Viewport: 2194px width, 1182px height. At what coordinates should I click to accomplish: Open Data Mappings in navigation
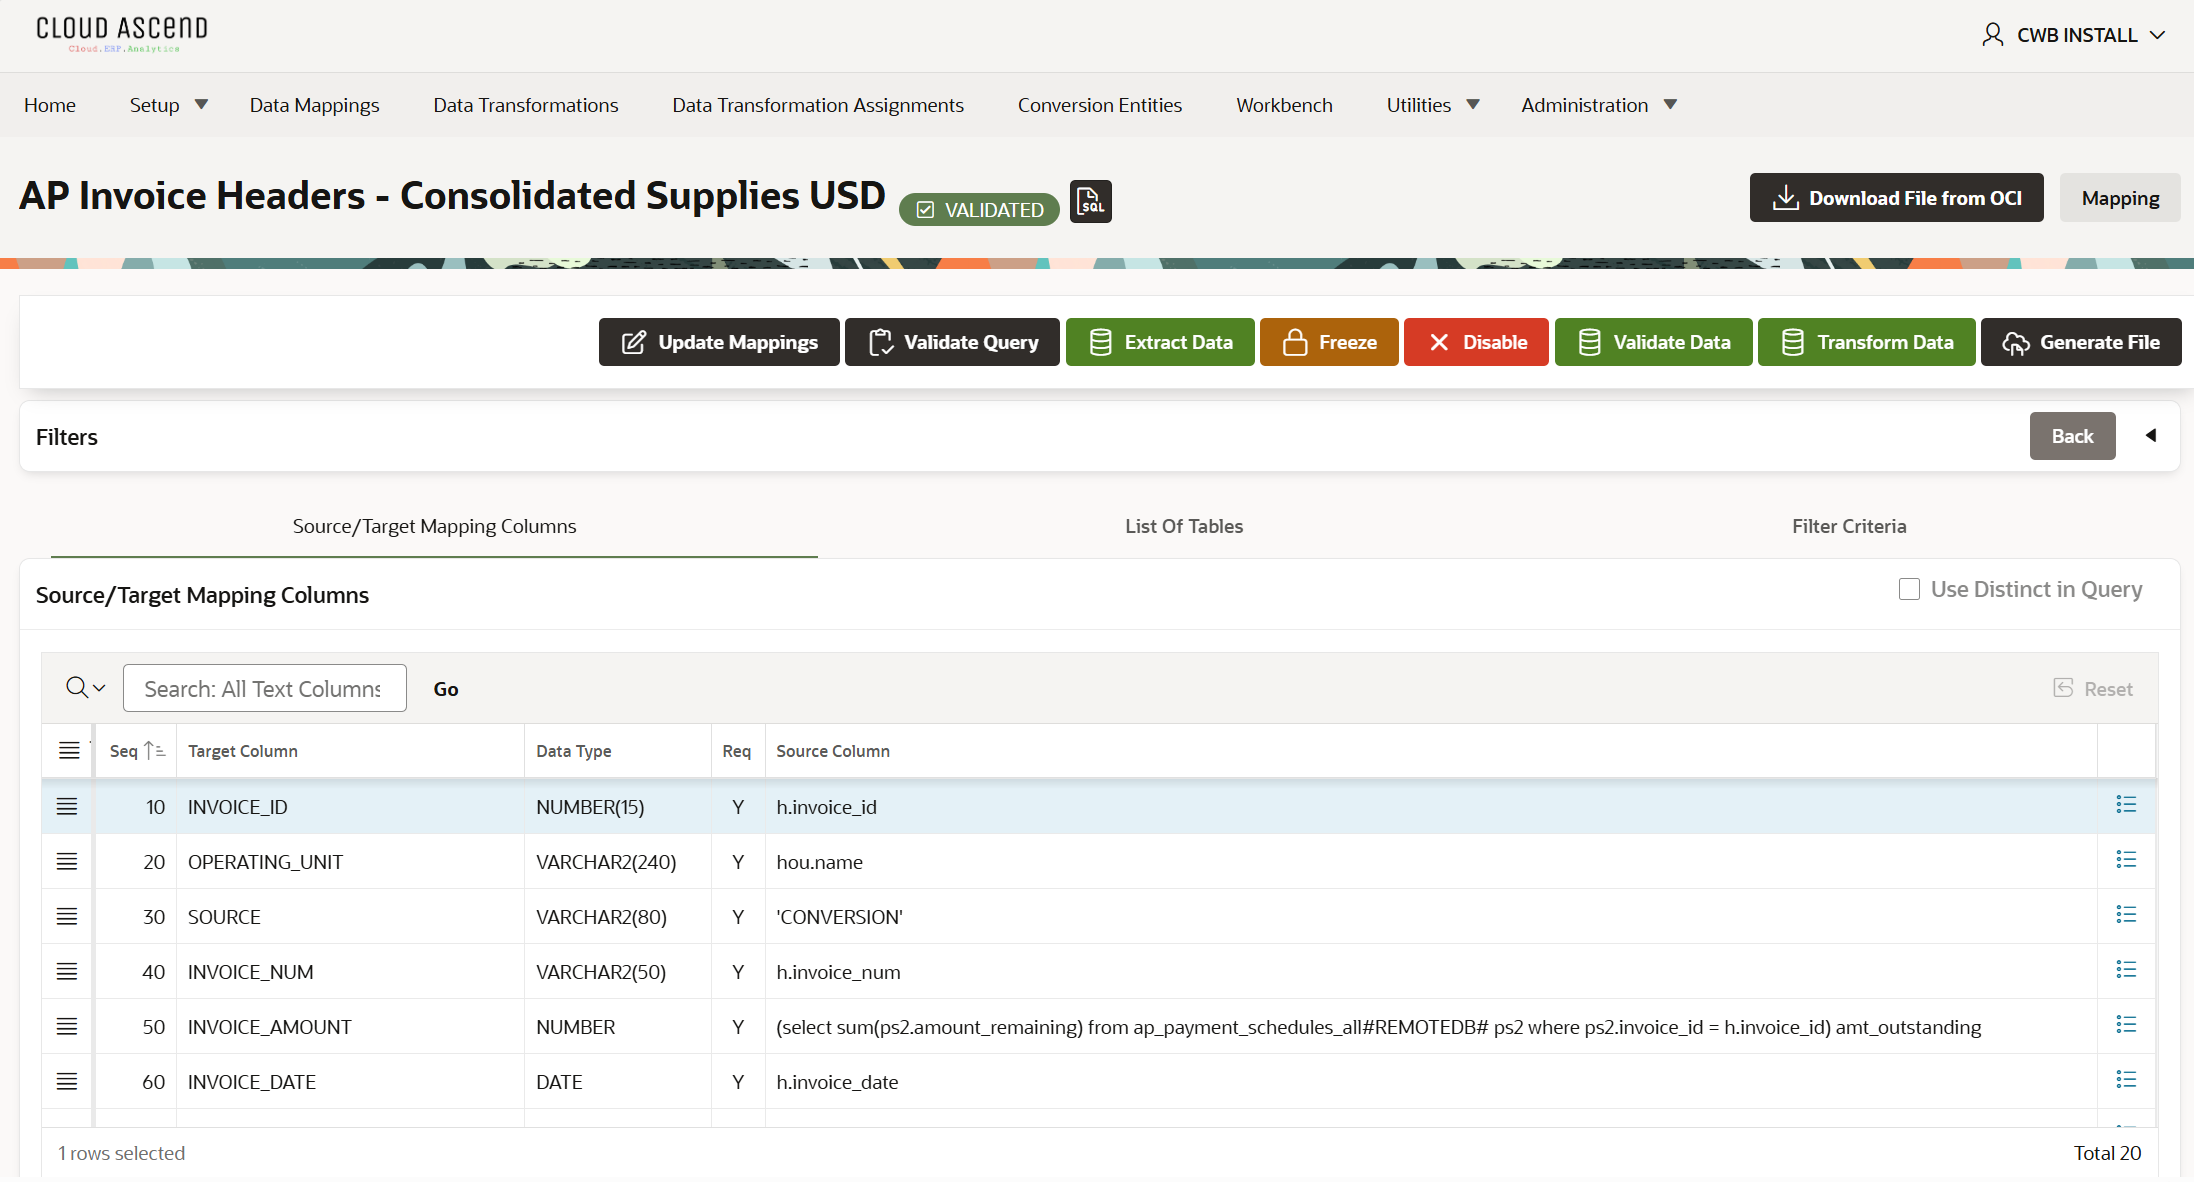pyautogui.click(x=314, y=105)
